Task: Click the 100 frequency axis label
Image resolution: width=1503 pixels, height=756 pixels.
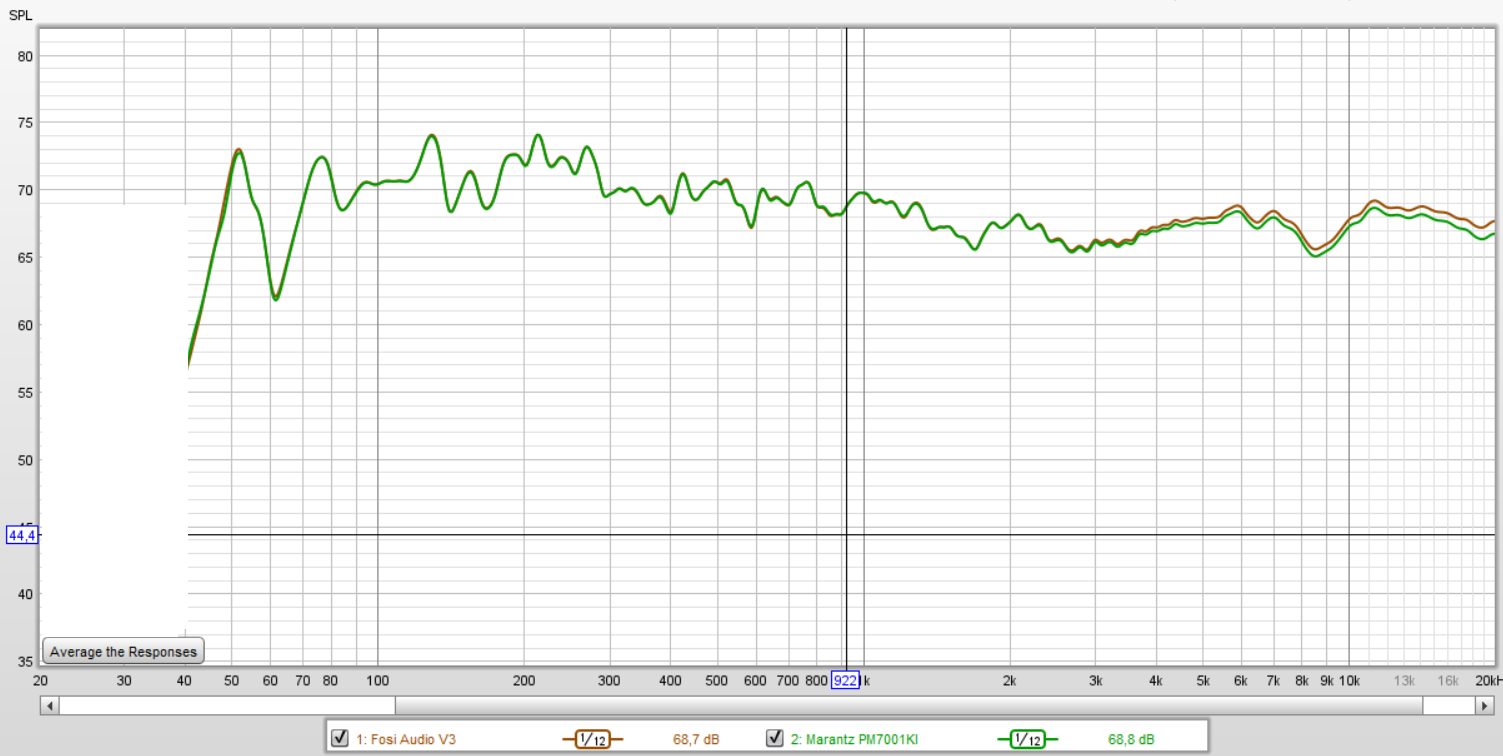Action: (377, 681)
